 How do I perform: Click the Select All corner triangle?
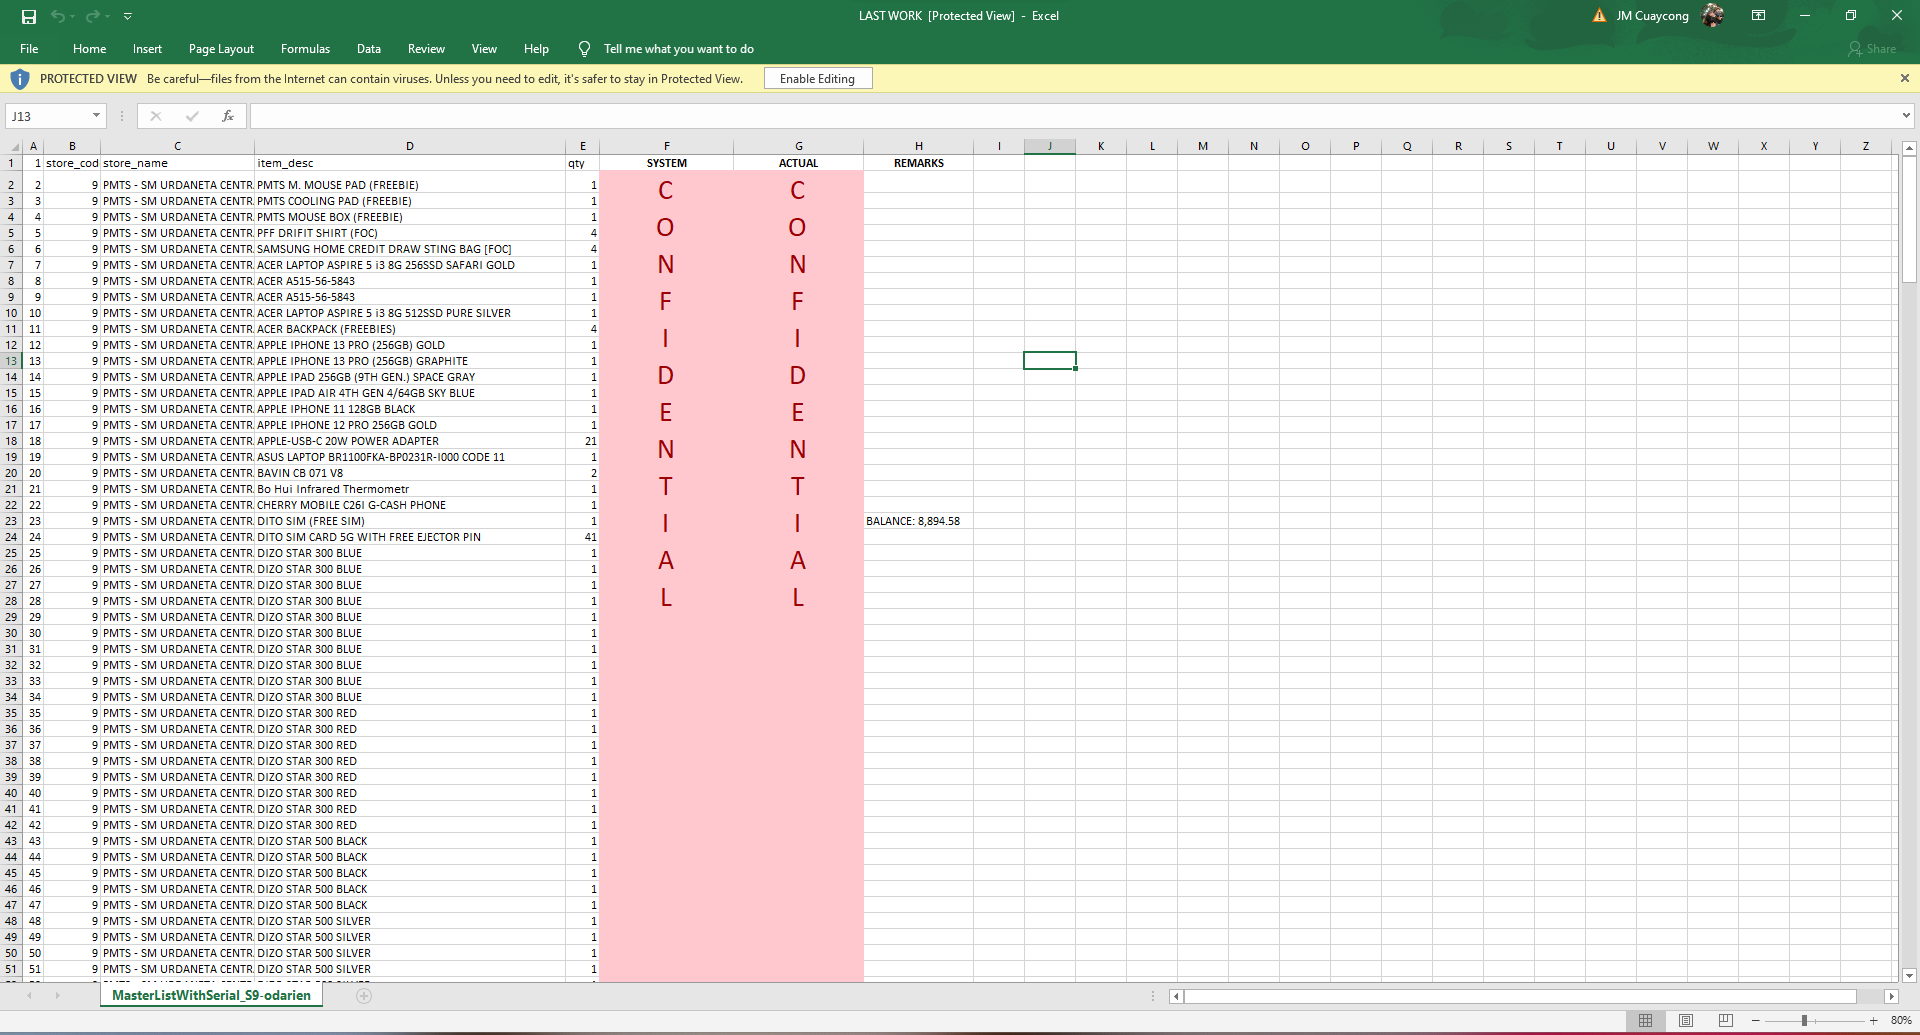pos(12,147)
